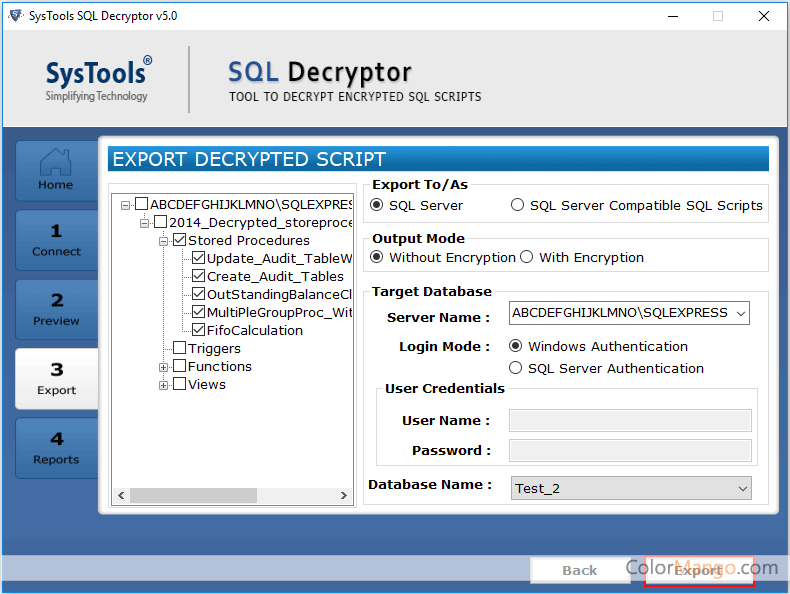This screenshot has width=790, height=594.
Task: Check the Views checkbox
Action: click(179, 384)
